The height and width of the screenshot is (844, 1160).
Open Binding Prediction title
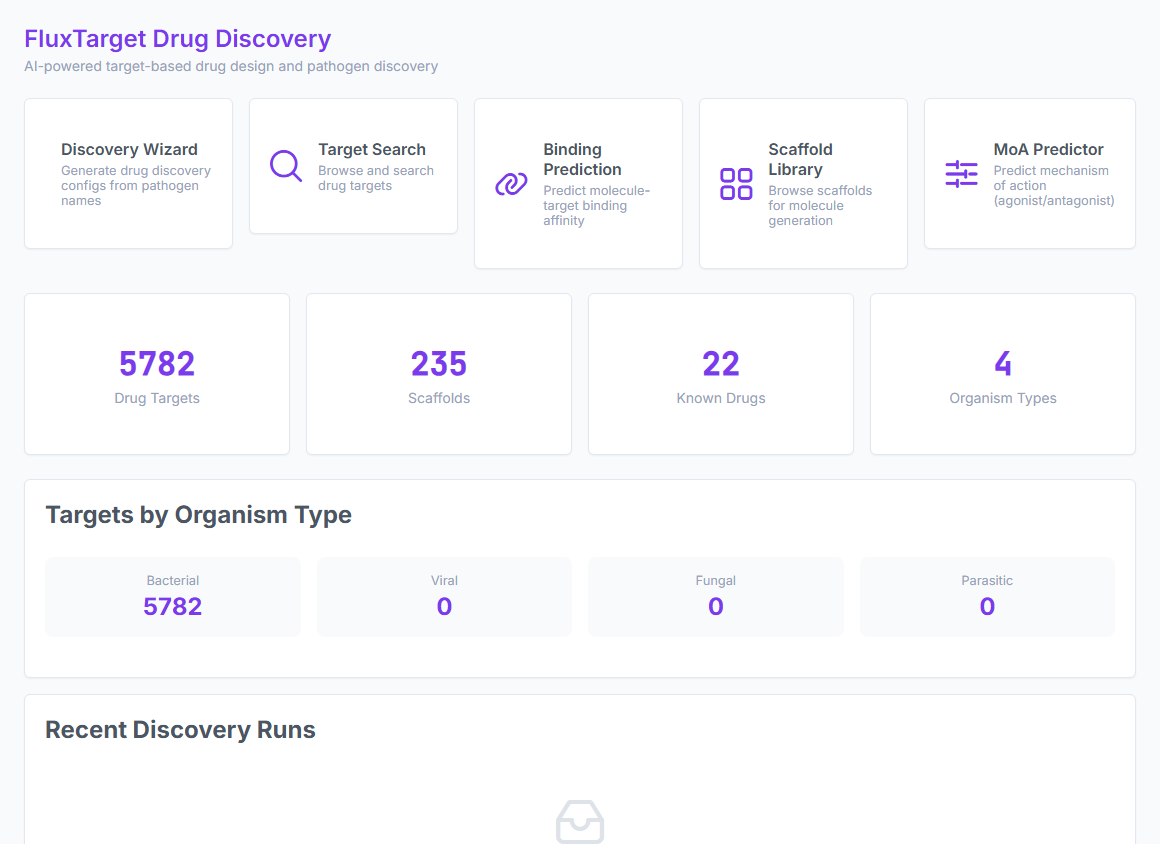coord(582,159)
